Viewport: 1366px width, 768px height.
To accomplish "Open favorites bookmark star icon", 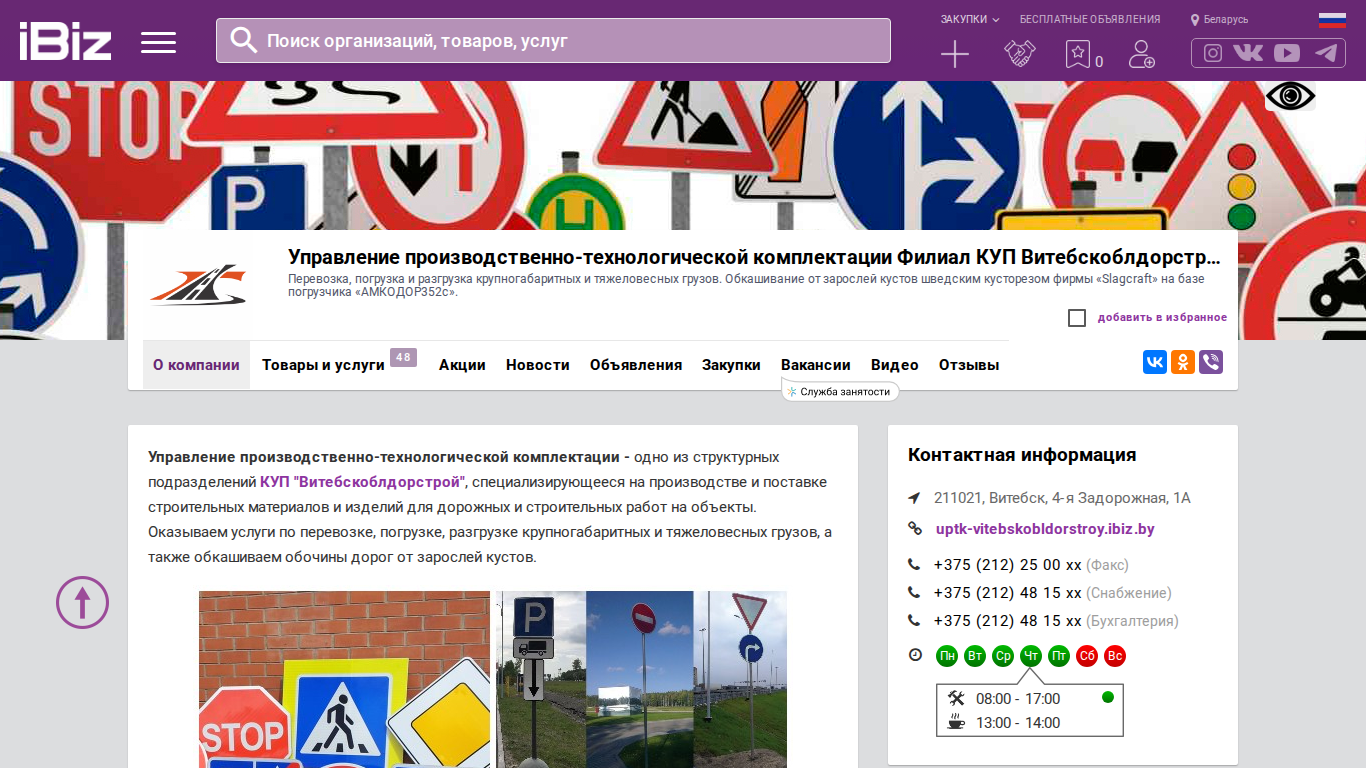I will point(1078,54).
